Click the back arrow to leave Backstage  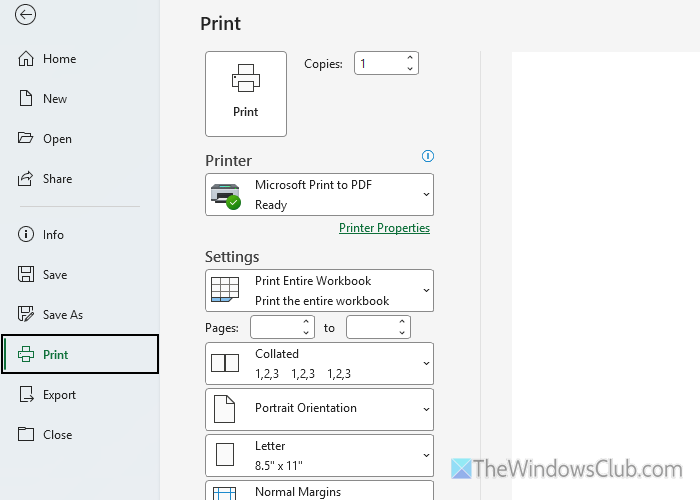[x=25, y=15]
